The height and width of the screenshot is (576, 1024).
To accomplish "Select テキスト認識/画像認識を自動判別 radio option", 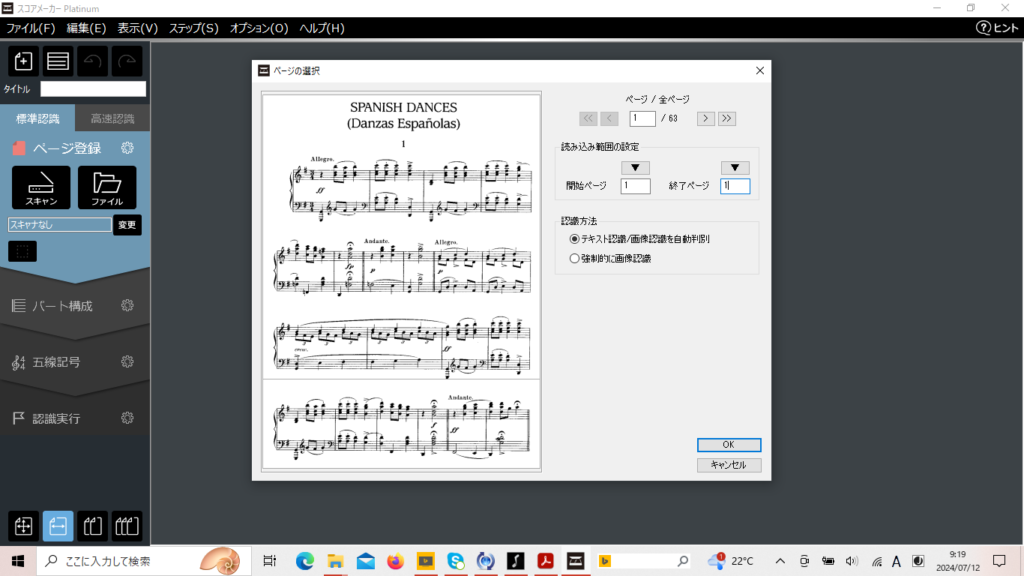I will point(574,239).
